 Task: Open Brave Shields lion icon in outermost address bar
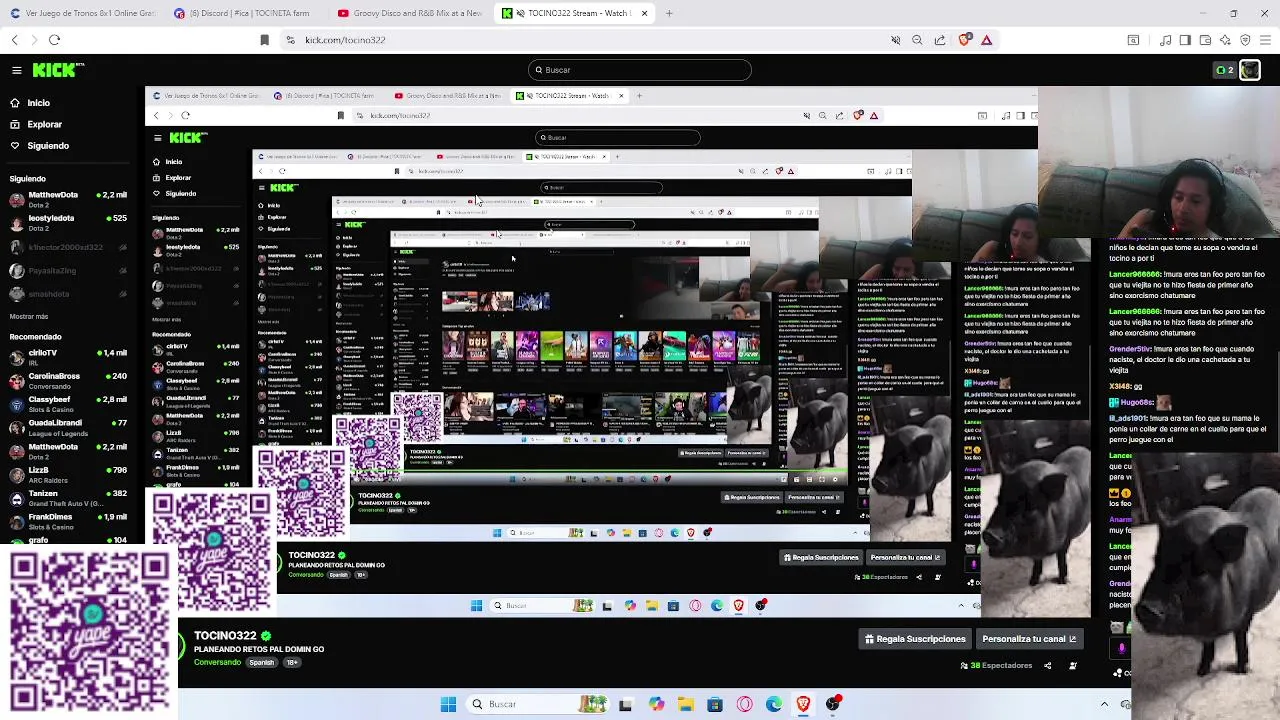click(x=964, y=40)
